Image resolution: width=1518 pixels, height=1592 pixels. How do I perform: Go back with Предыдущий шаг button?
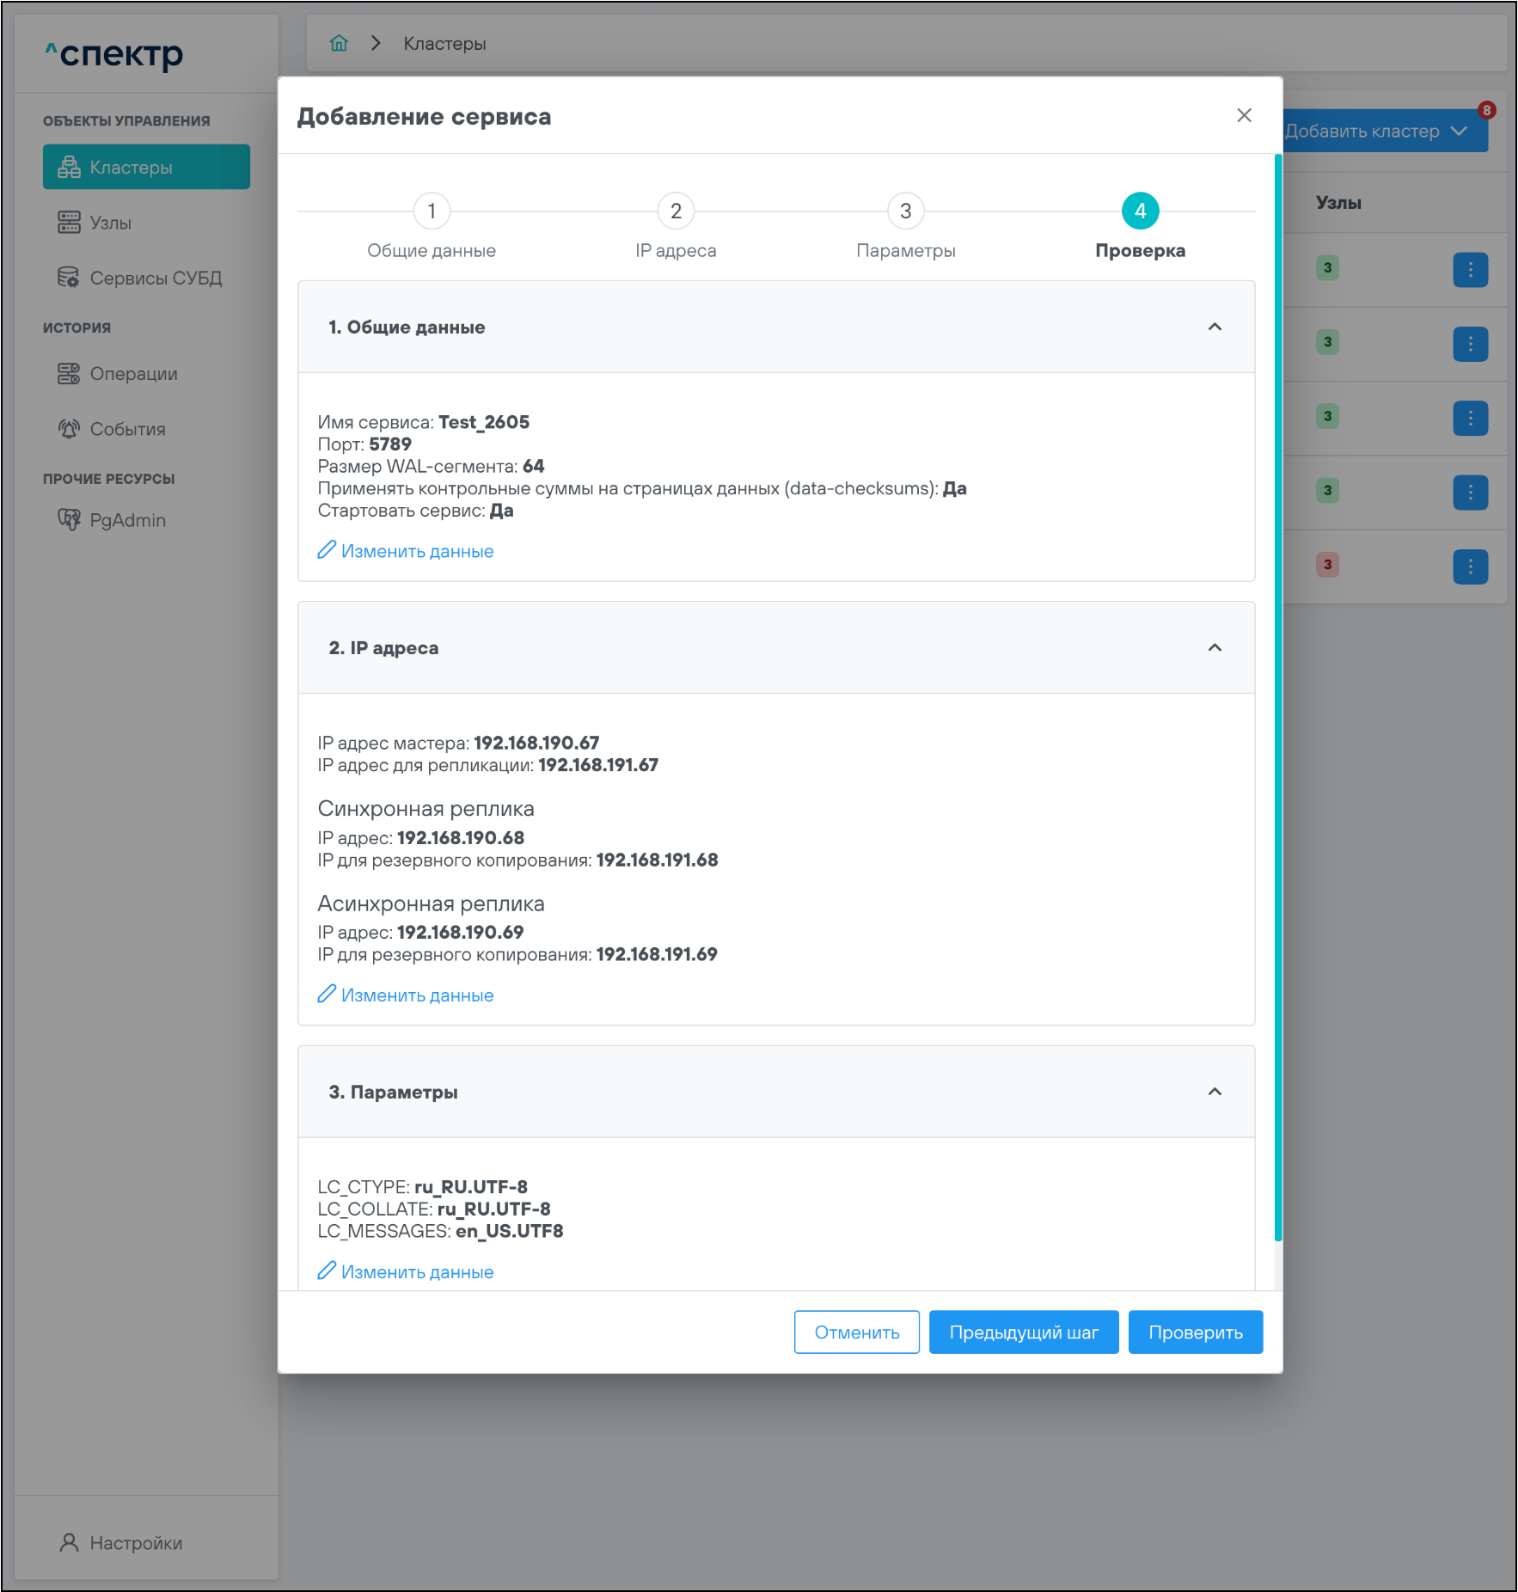pos(1024,1332)
